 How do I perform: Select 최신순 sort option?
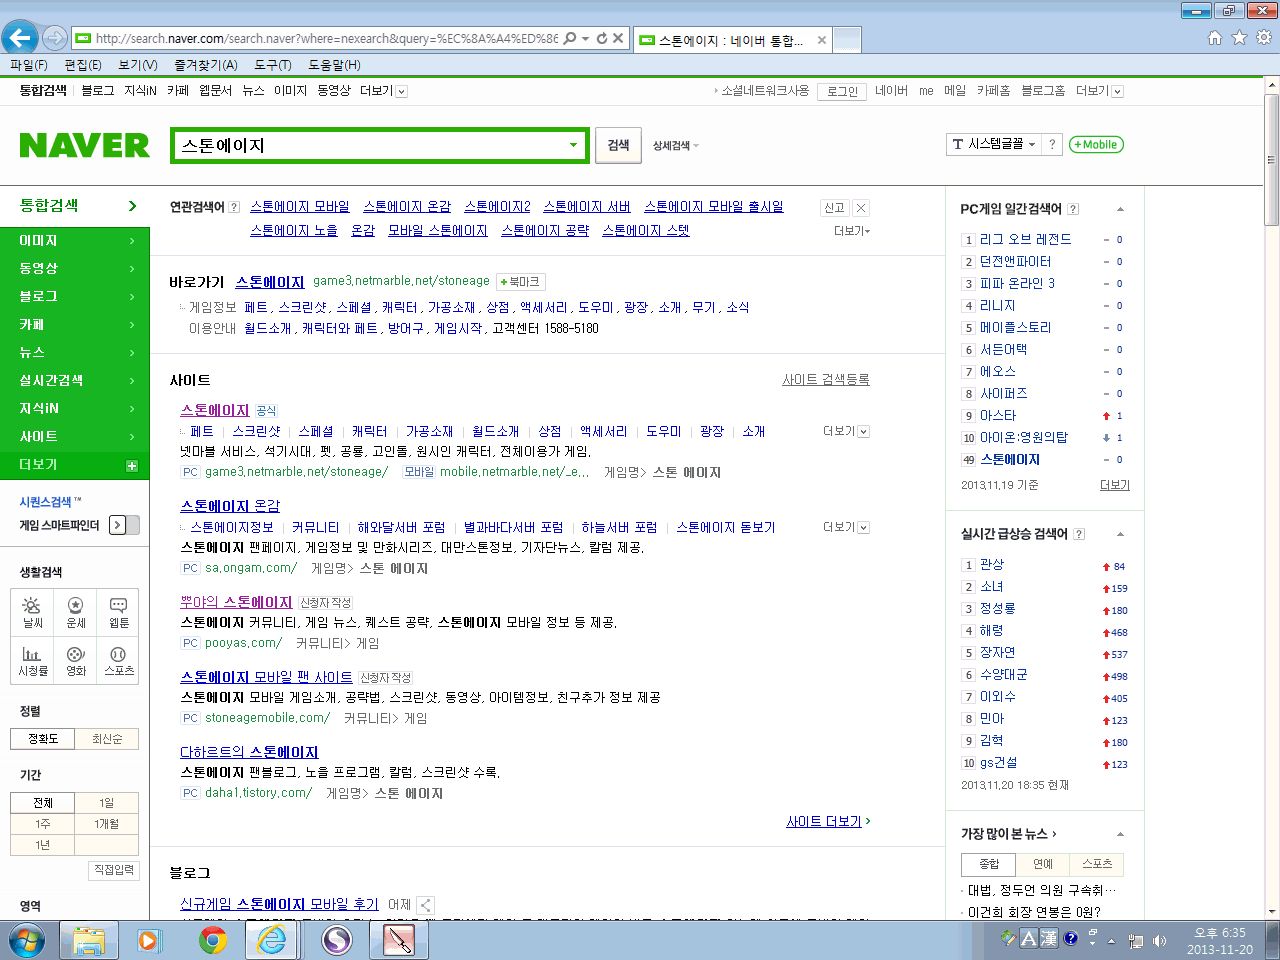click(x=107, y=739)
